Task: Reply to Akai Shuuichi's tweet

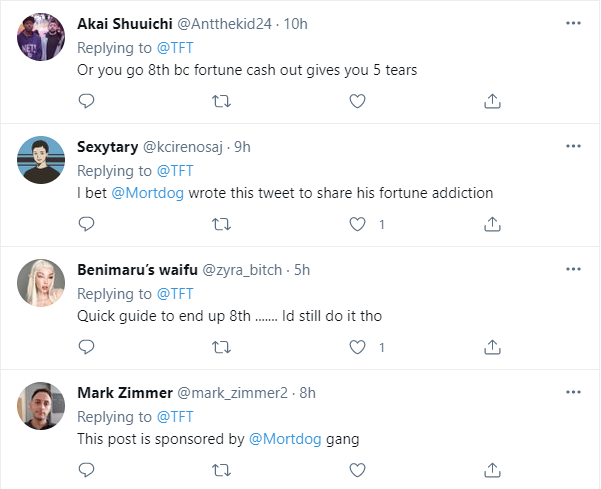Action: click(87, 101)
